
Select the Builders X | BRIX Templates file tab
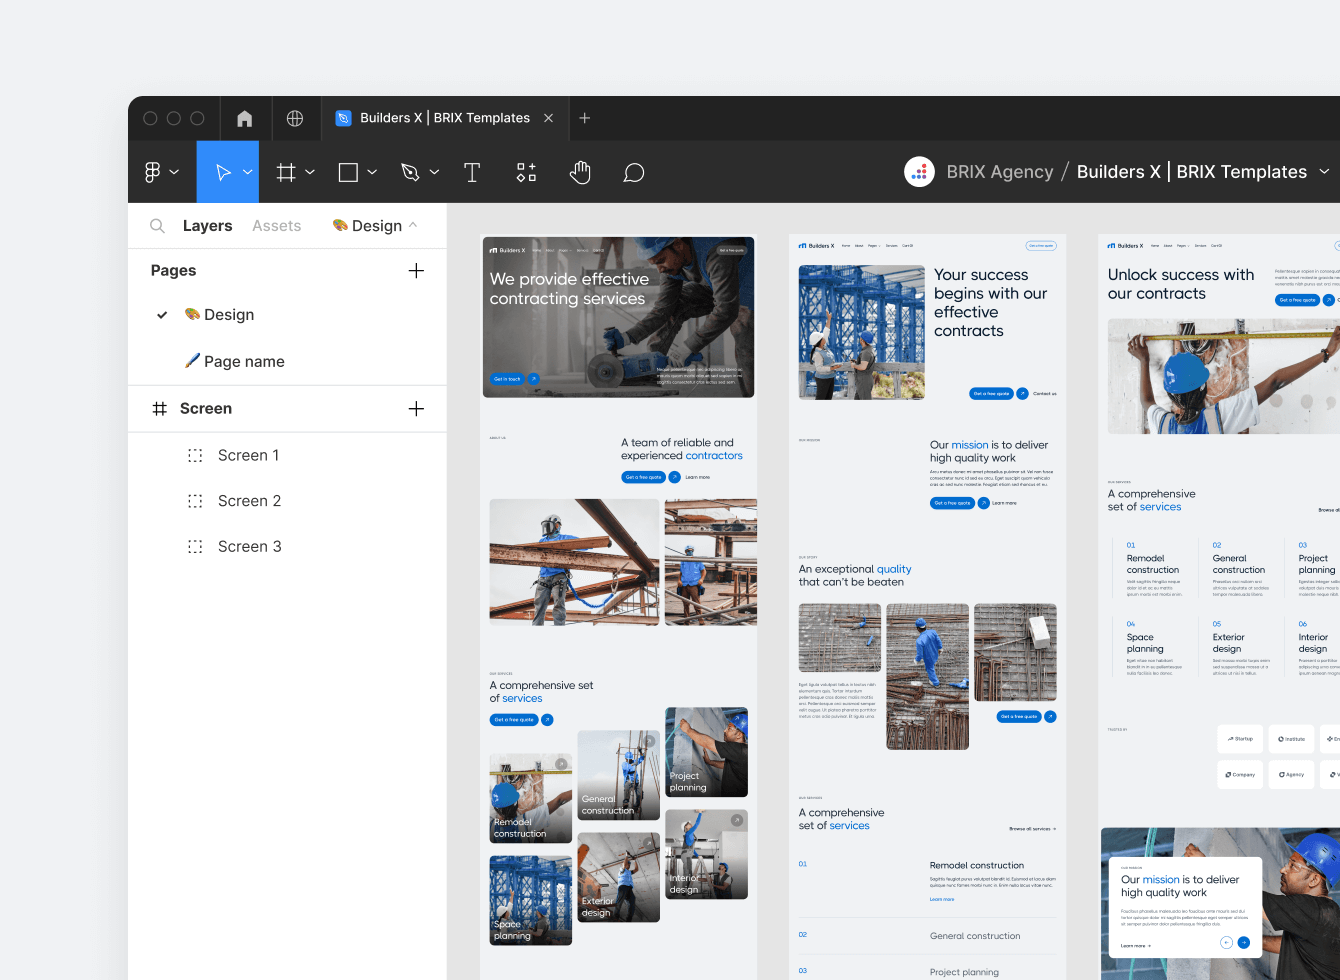436,117
